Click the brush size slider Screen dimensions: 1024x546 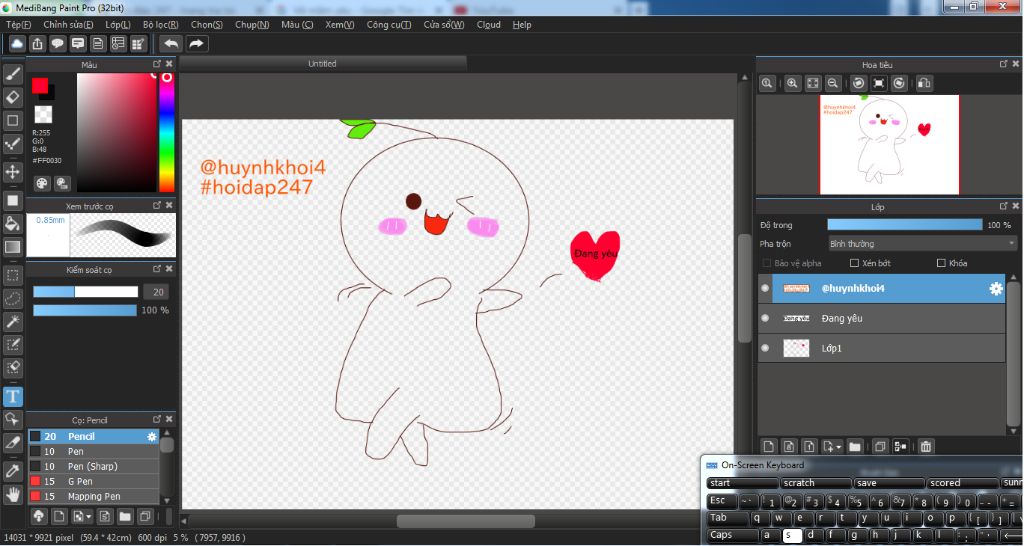point(86,292)
